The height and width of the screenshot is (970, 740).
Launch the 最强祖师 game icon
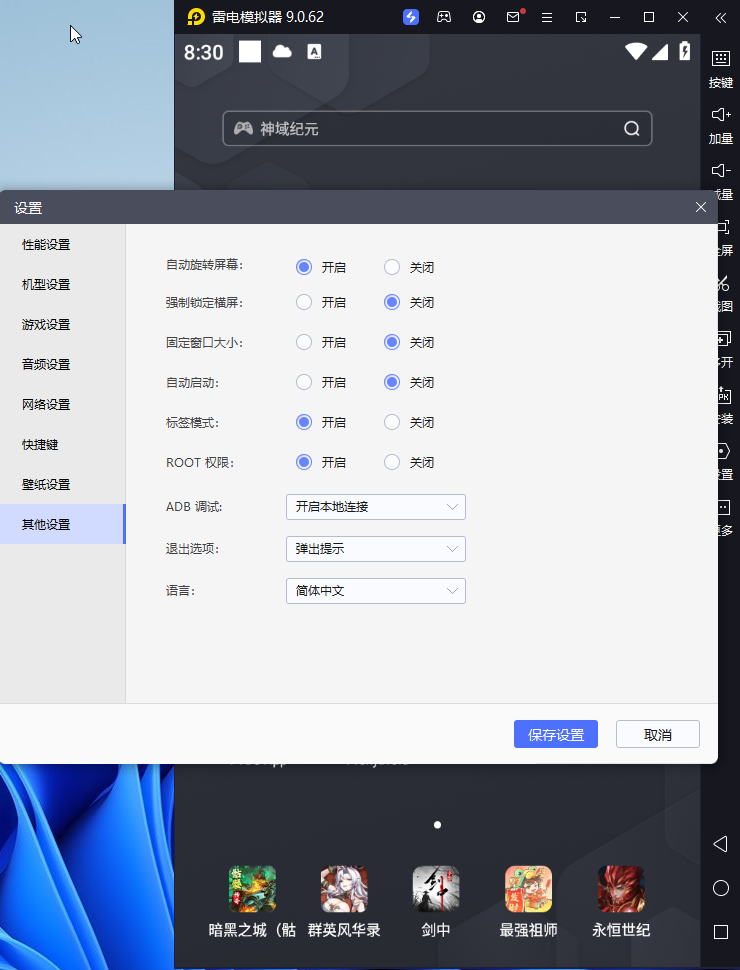pos(528,889)
